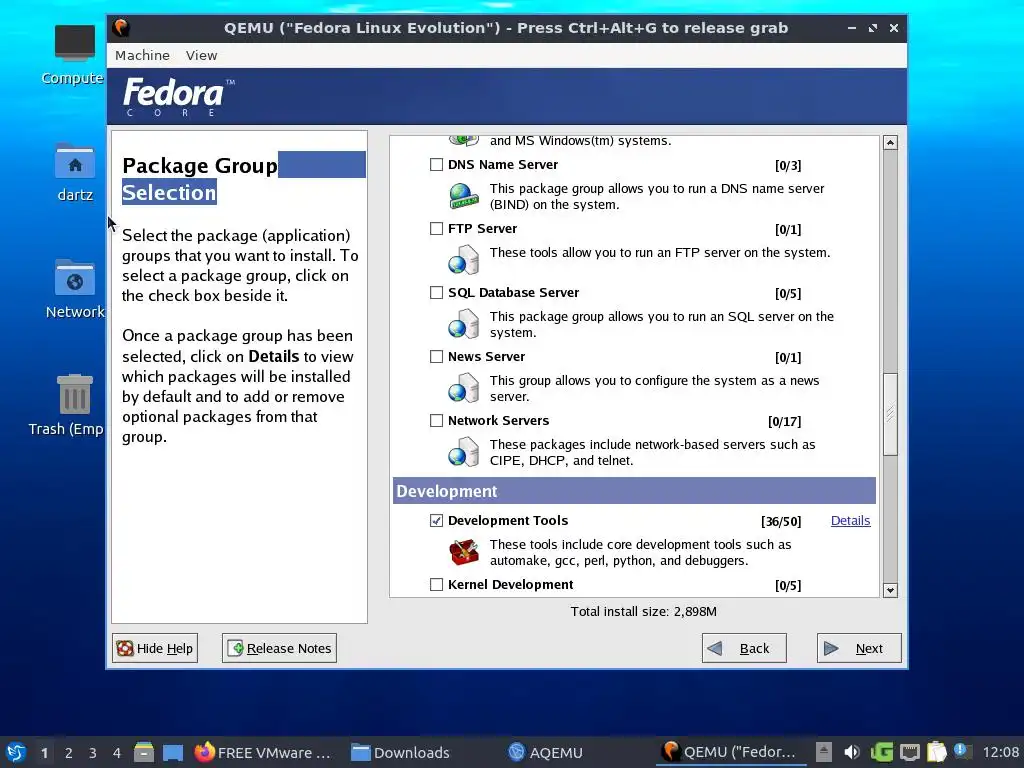Click the Development section header
The height and width of the screenshot is (768, 1024).
[634, 491]
